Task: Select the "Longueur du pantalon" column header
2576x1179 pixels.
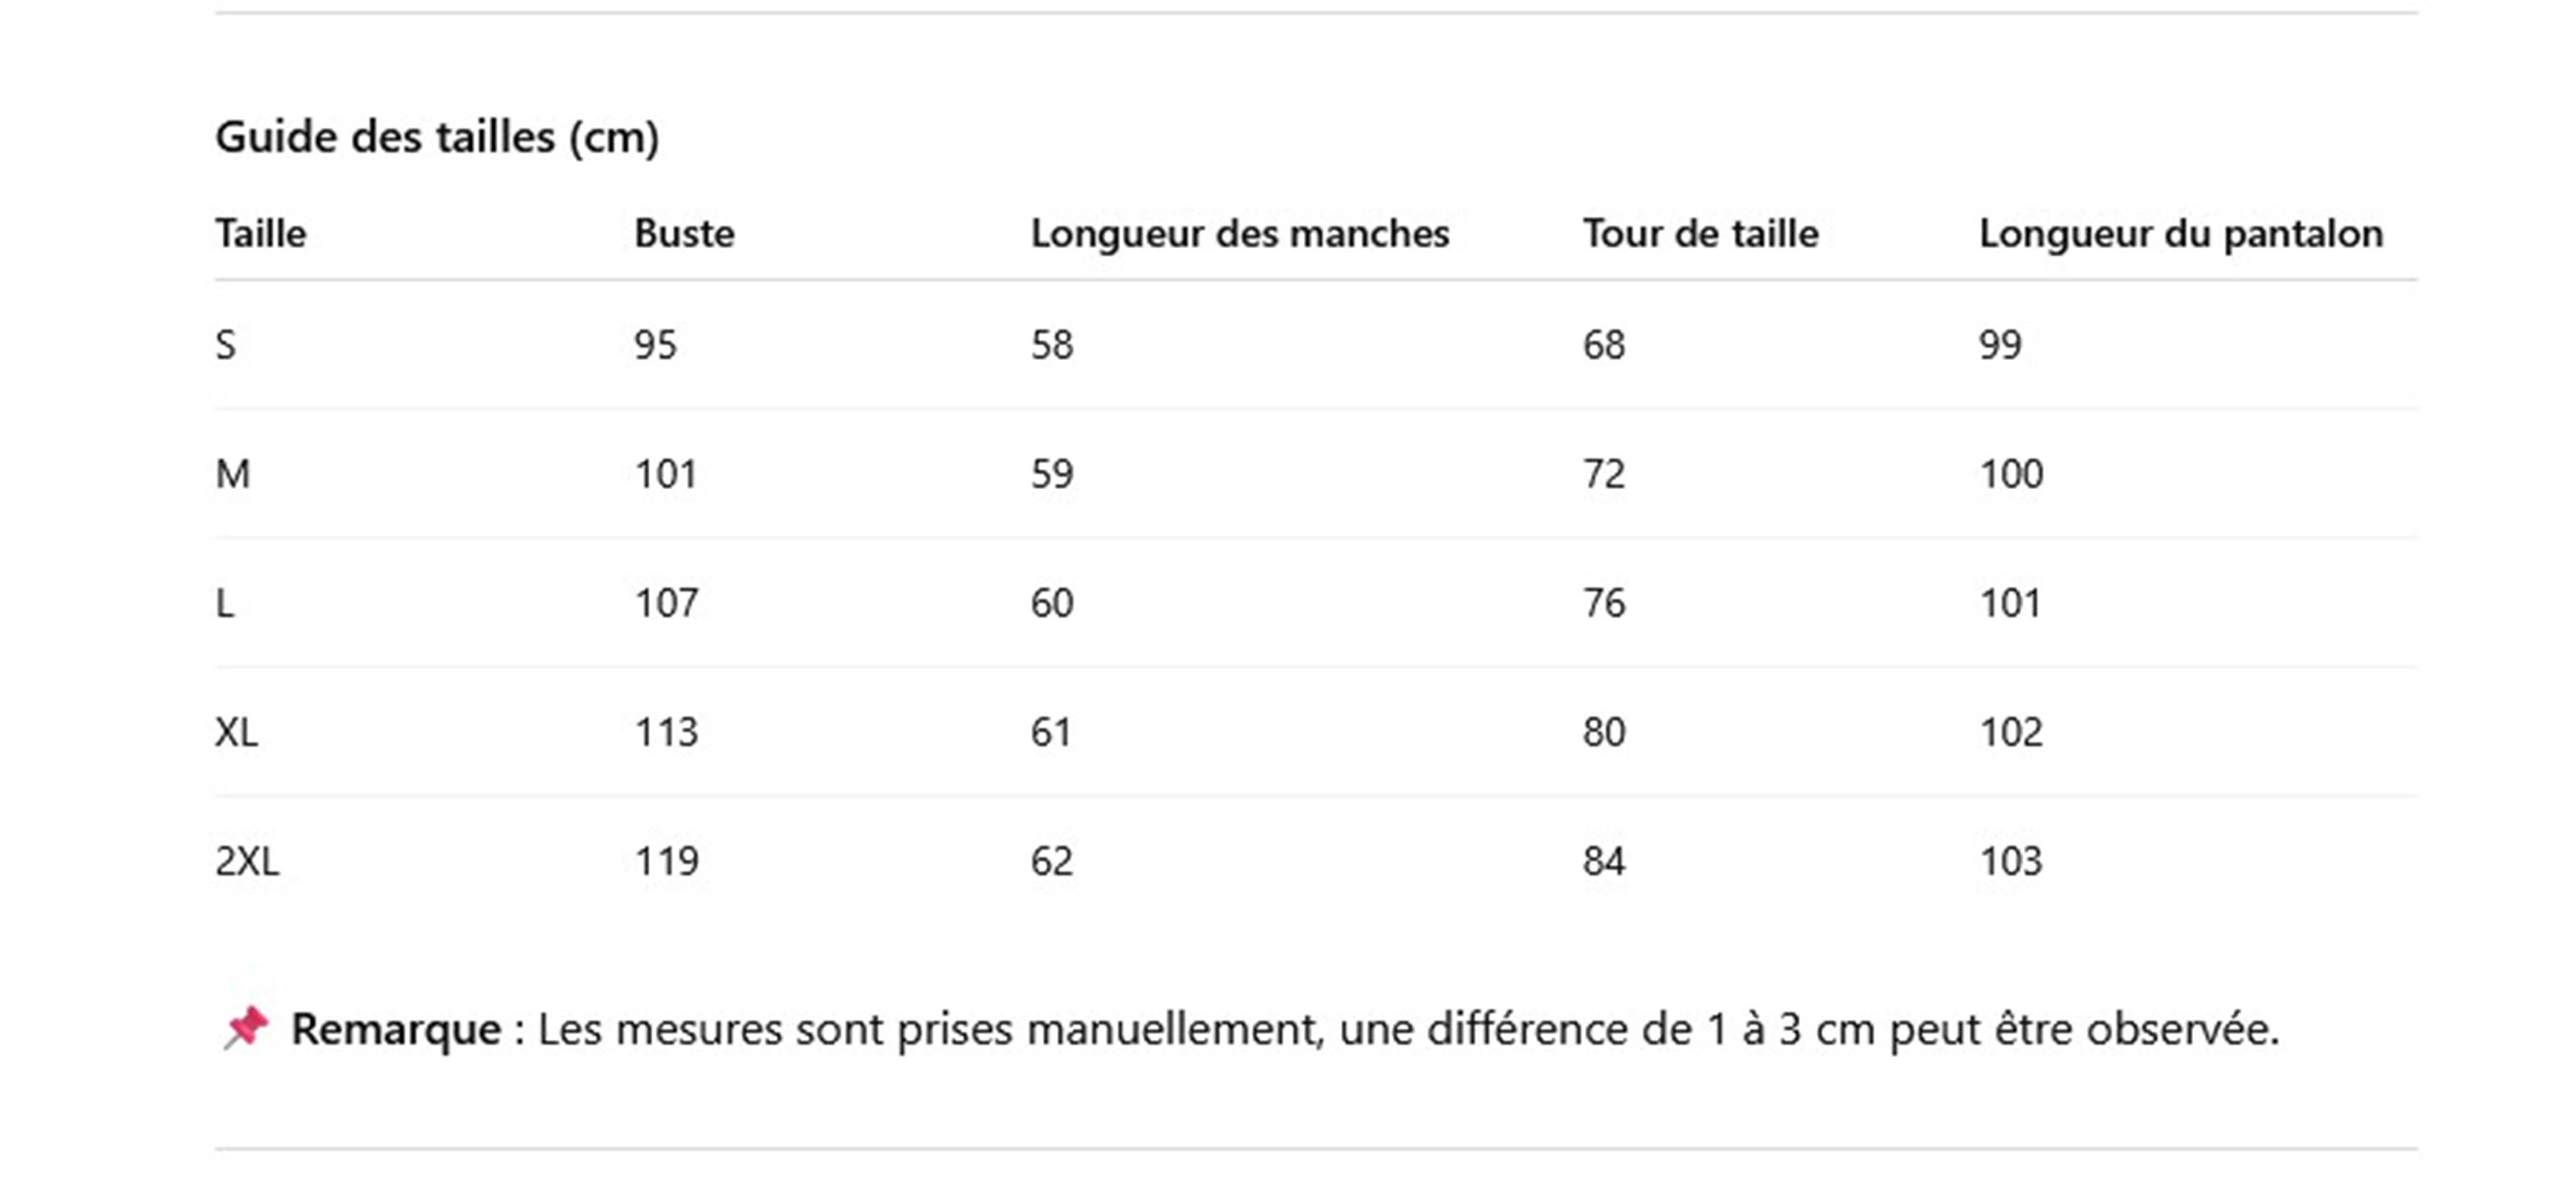Action: click(2180, 234)
